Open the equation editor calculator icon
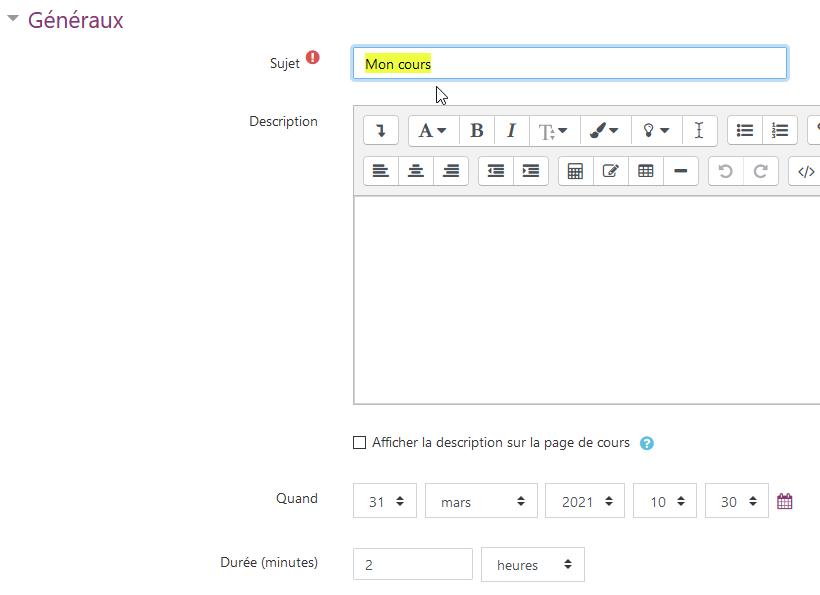Viewport: 820px width, 595px height. [x=575, y=171]
